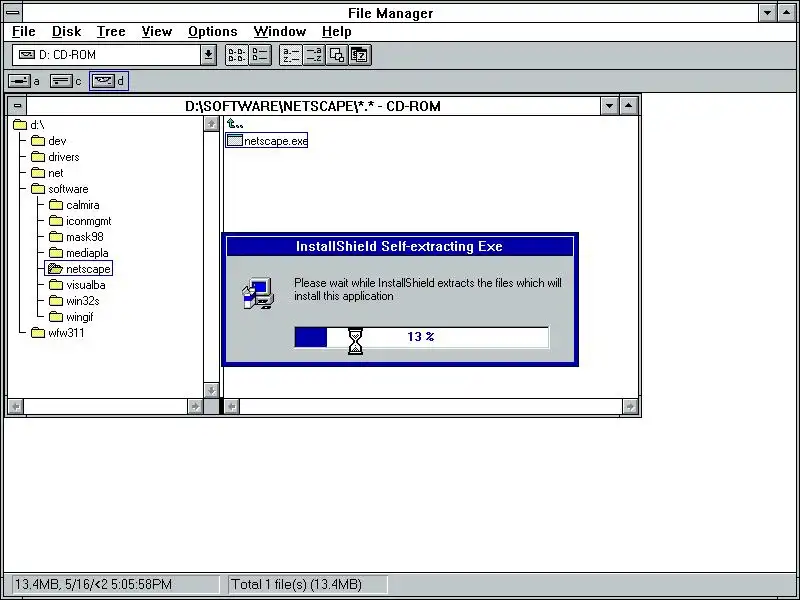Select the d:\ root folder
This screenshot has height=600, width=800.
click(x=29, y=125)
